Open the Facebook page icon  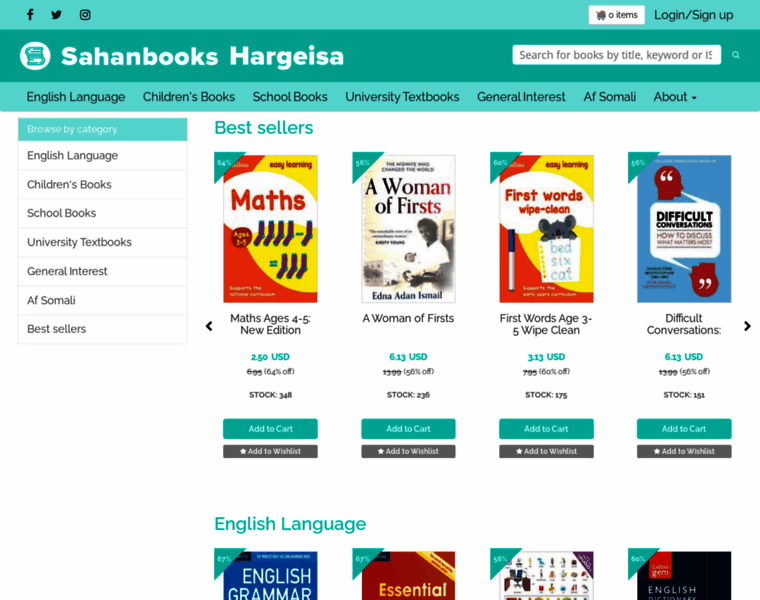click(x=30, y=15)
